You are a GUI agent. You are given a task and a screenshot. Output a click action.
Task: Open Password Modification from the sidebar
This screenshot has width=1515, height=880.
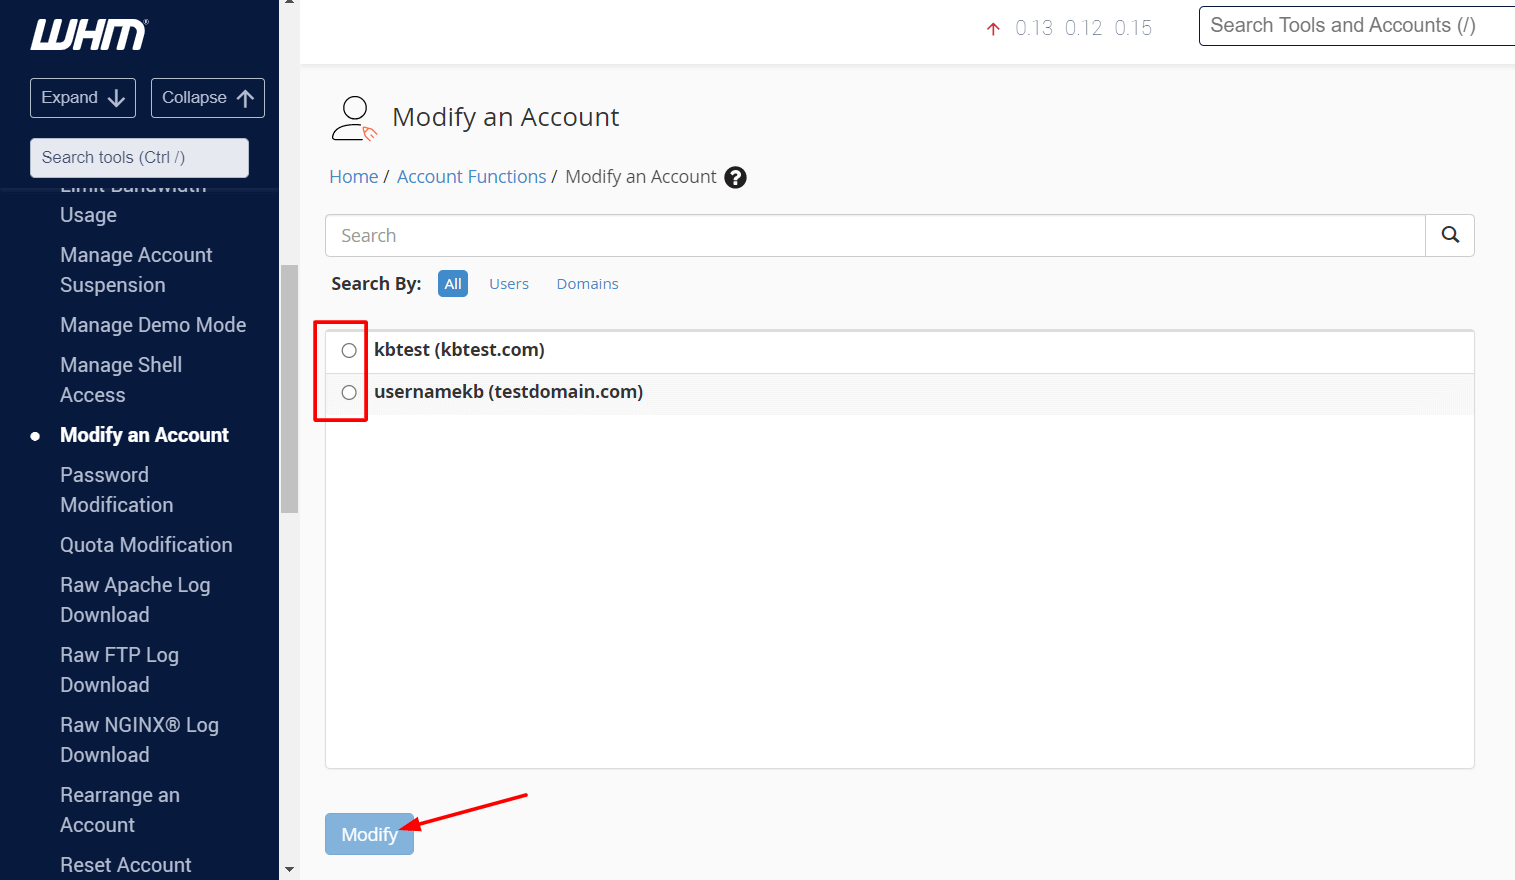116,489
